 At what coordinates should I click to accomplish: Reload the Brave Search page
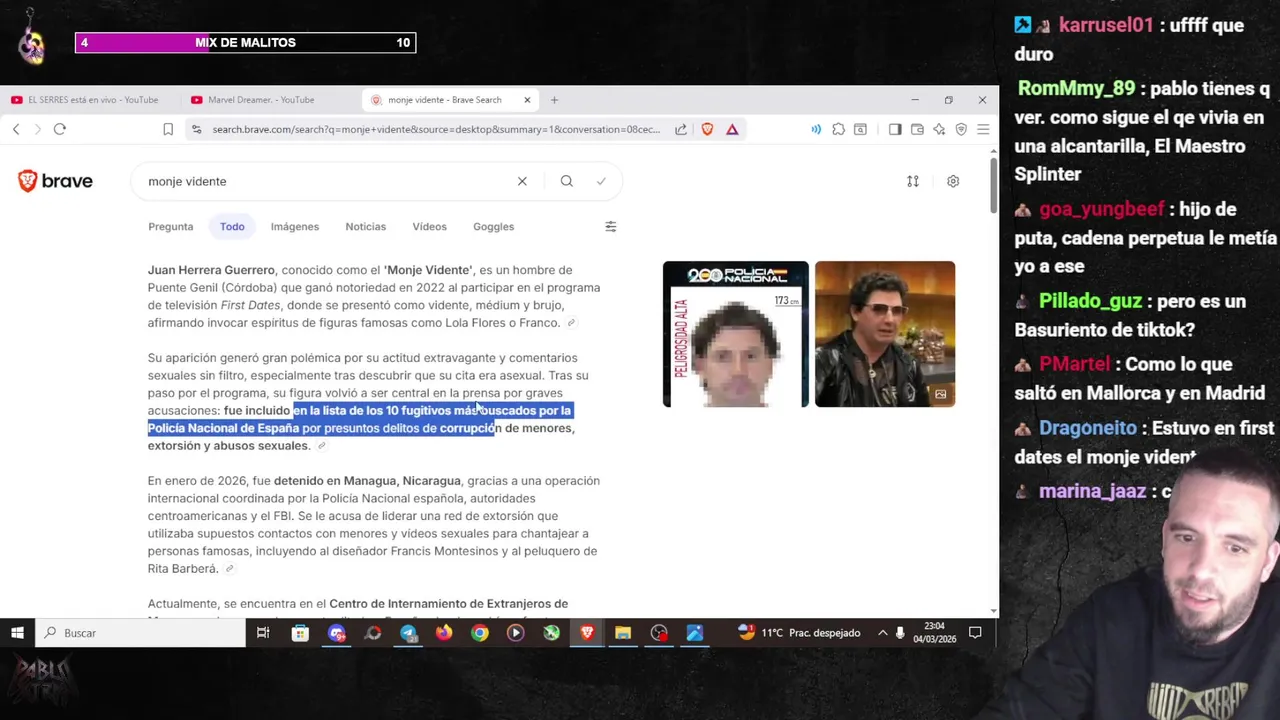coord(60,129)
